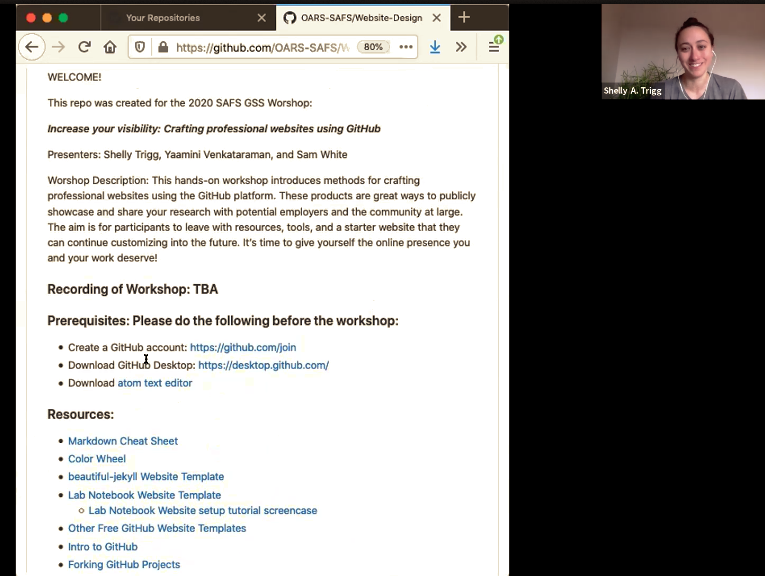Go back with the browser back arrow
This screenshot has height=576, width=765.
tap(32, 47)
